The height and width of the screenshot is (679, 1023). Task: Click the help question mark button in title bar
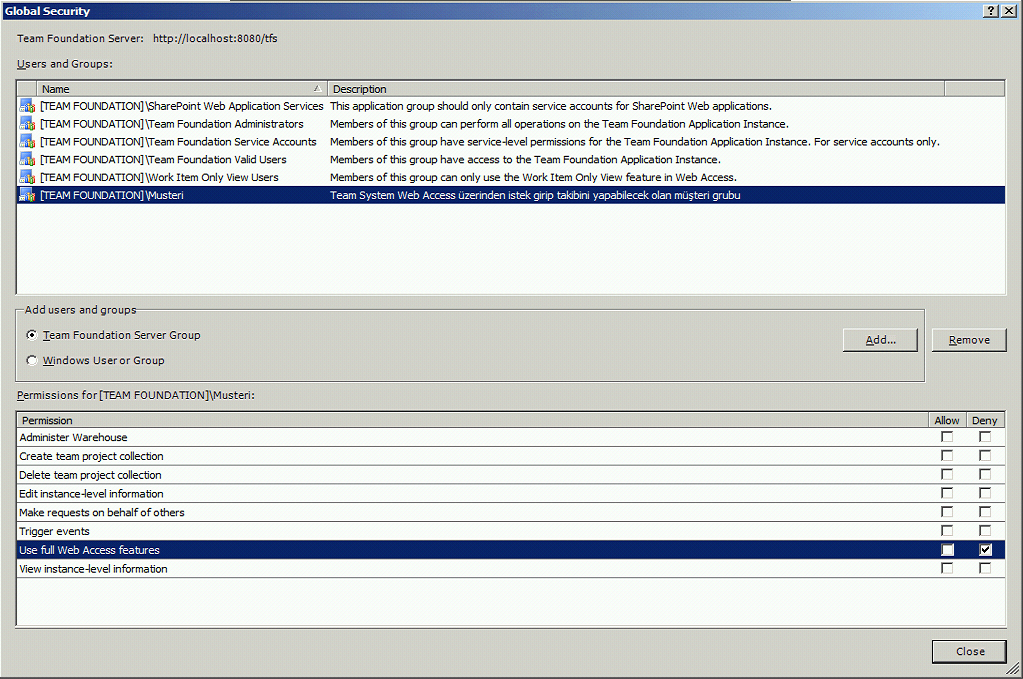pos(990,10)
